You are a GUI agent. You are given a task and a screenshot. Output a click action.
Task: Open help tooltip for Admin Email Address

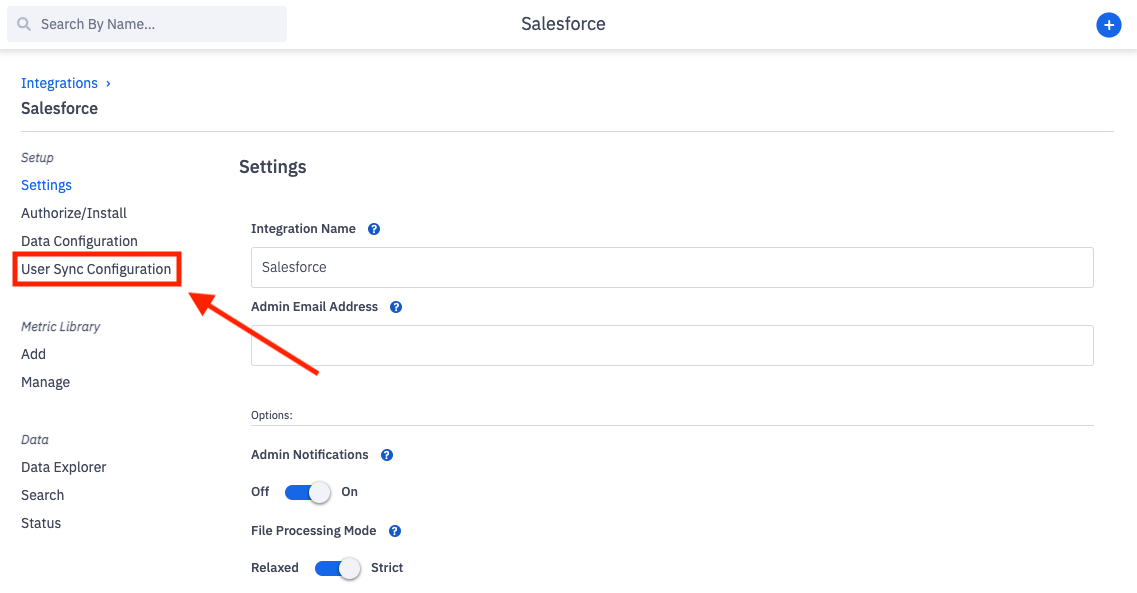[x=396, y=307]
